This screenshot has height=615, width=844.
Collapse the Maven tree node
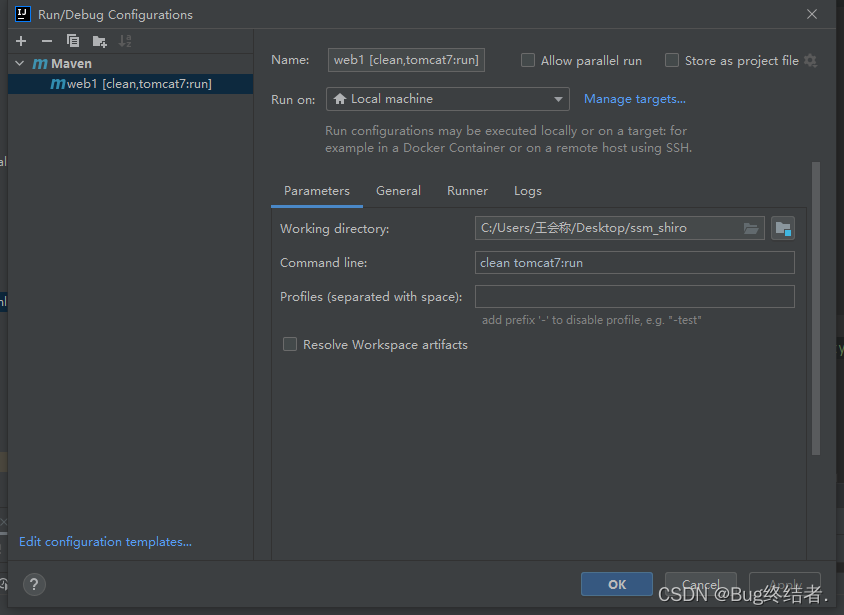point(20,63)
